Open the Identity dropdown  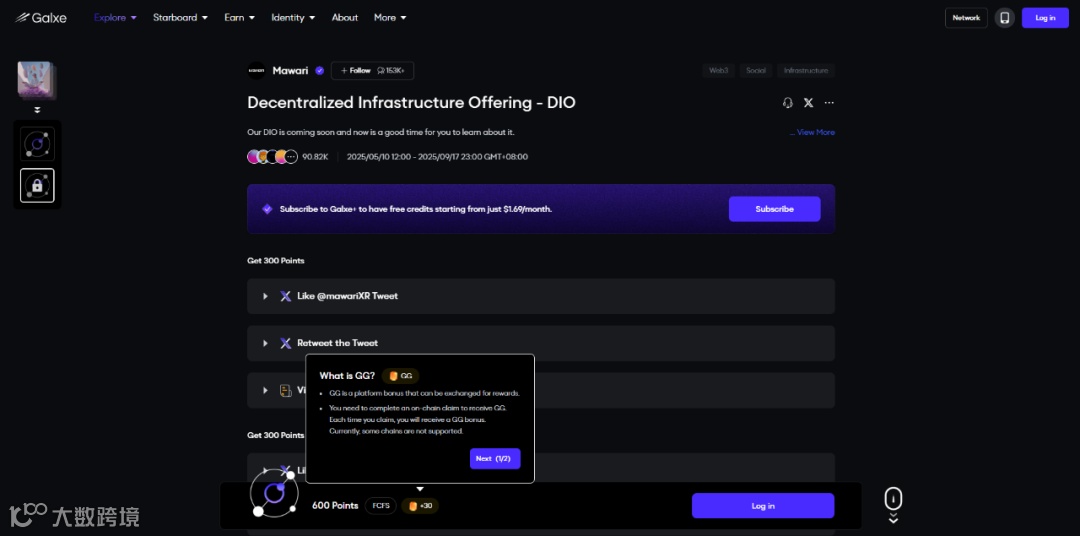[293, 18]
